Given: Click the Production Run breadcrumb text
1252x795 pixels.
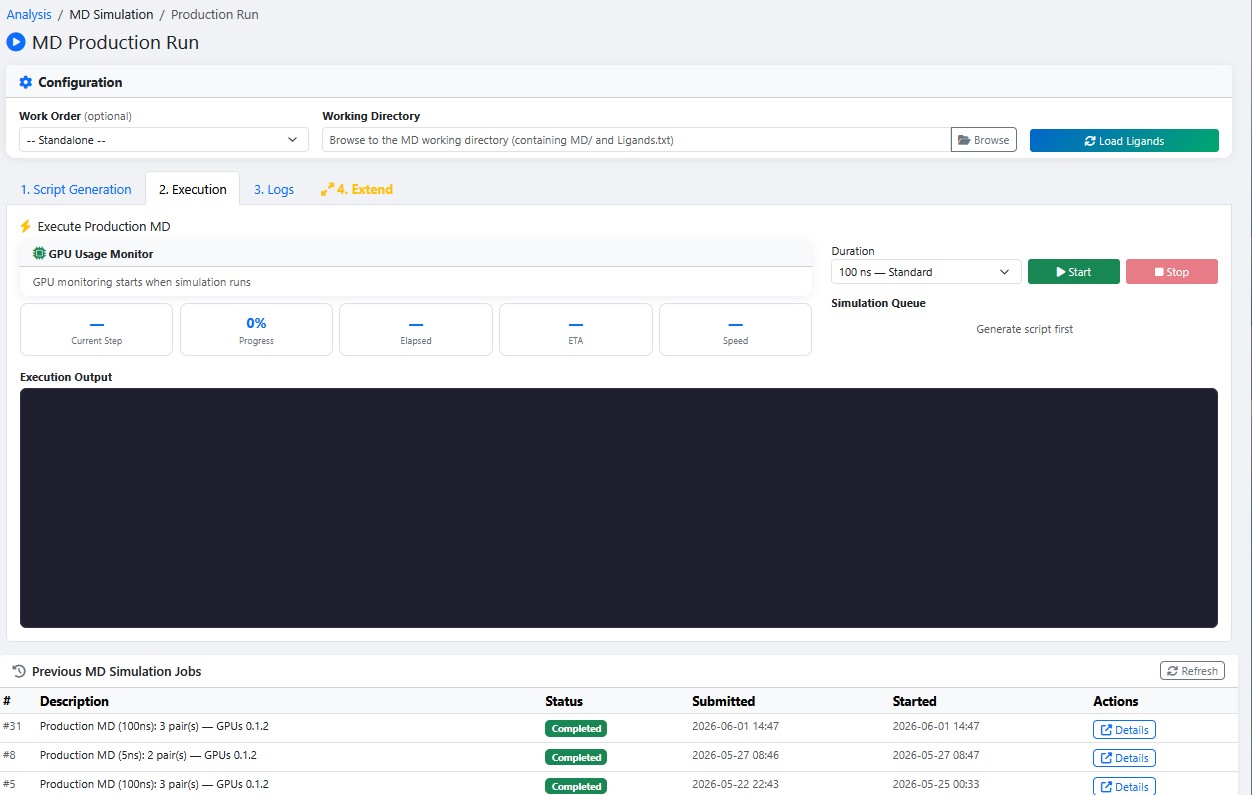Looking at the screenshot, I should tap(215, 15).
